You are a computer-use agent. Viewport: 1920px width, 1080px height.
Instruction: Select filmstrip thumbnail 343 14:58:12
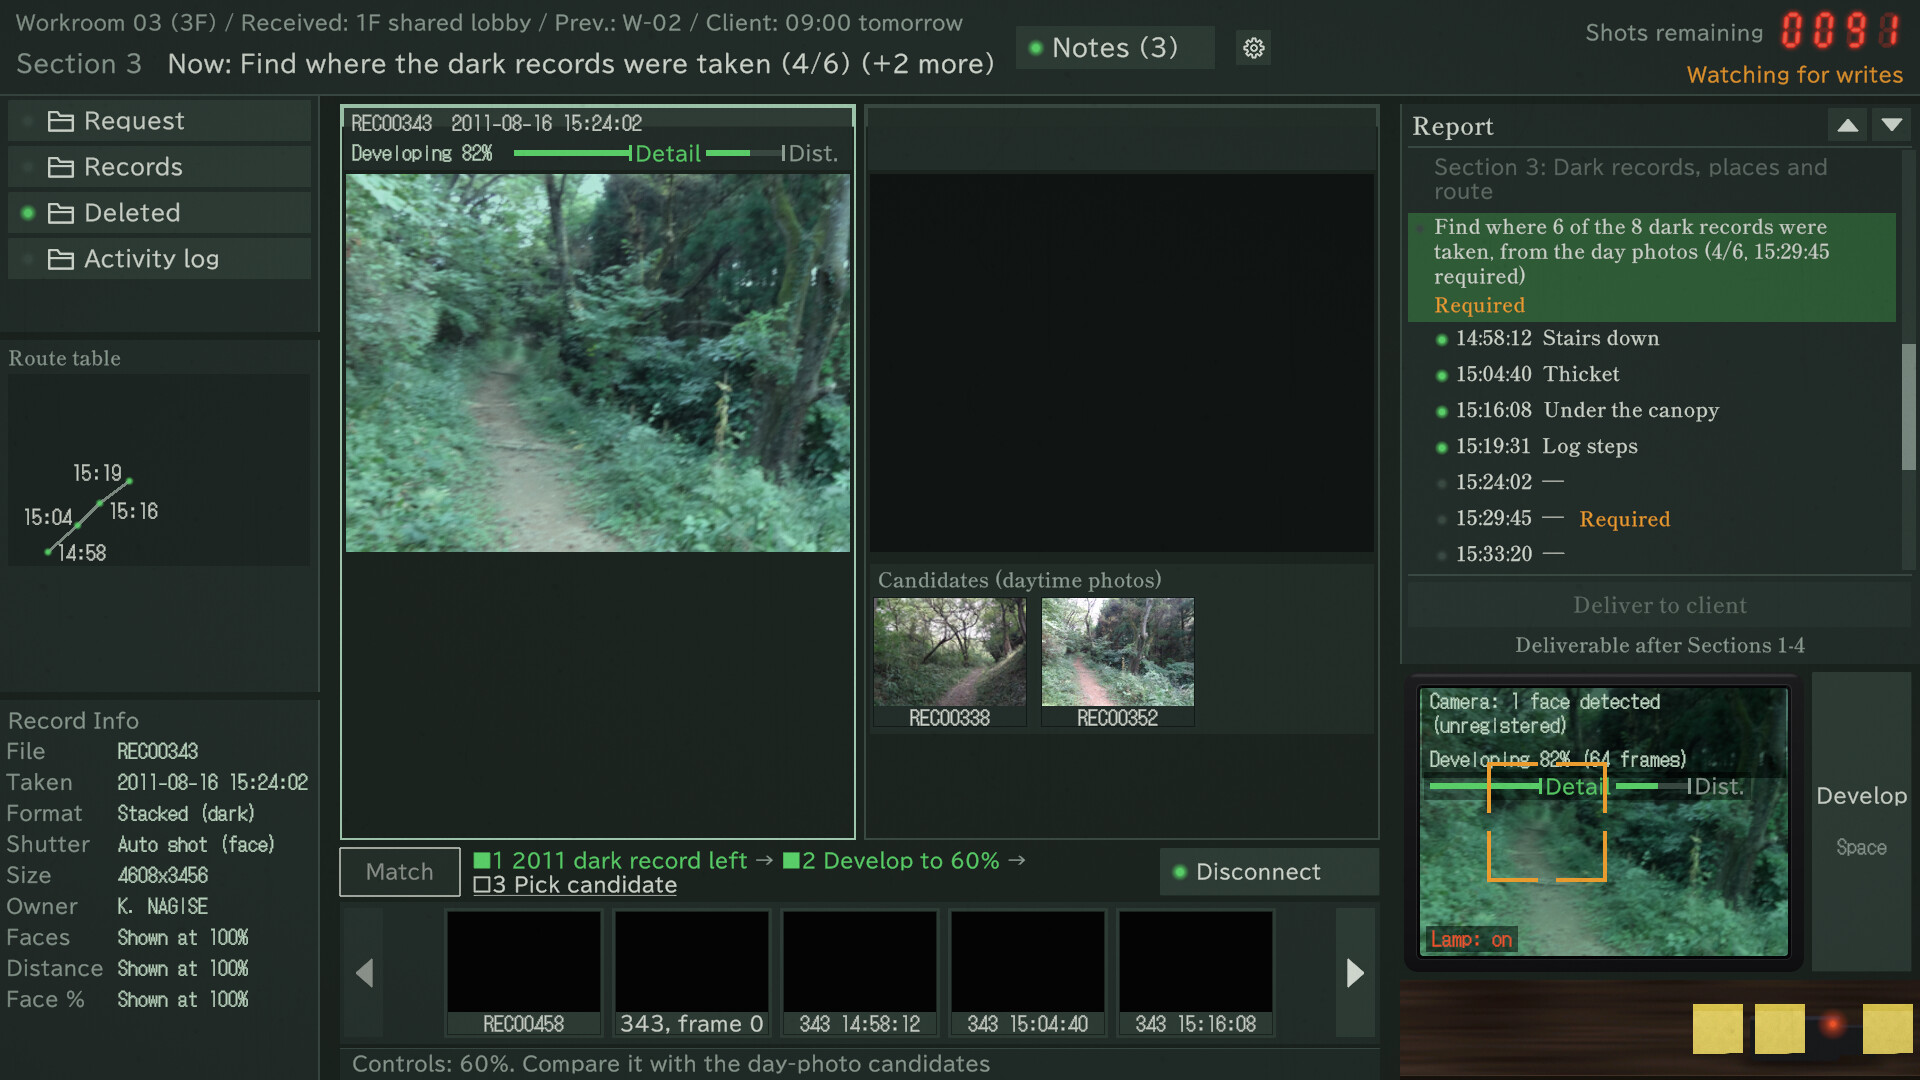(x=860, y=972)
